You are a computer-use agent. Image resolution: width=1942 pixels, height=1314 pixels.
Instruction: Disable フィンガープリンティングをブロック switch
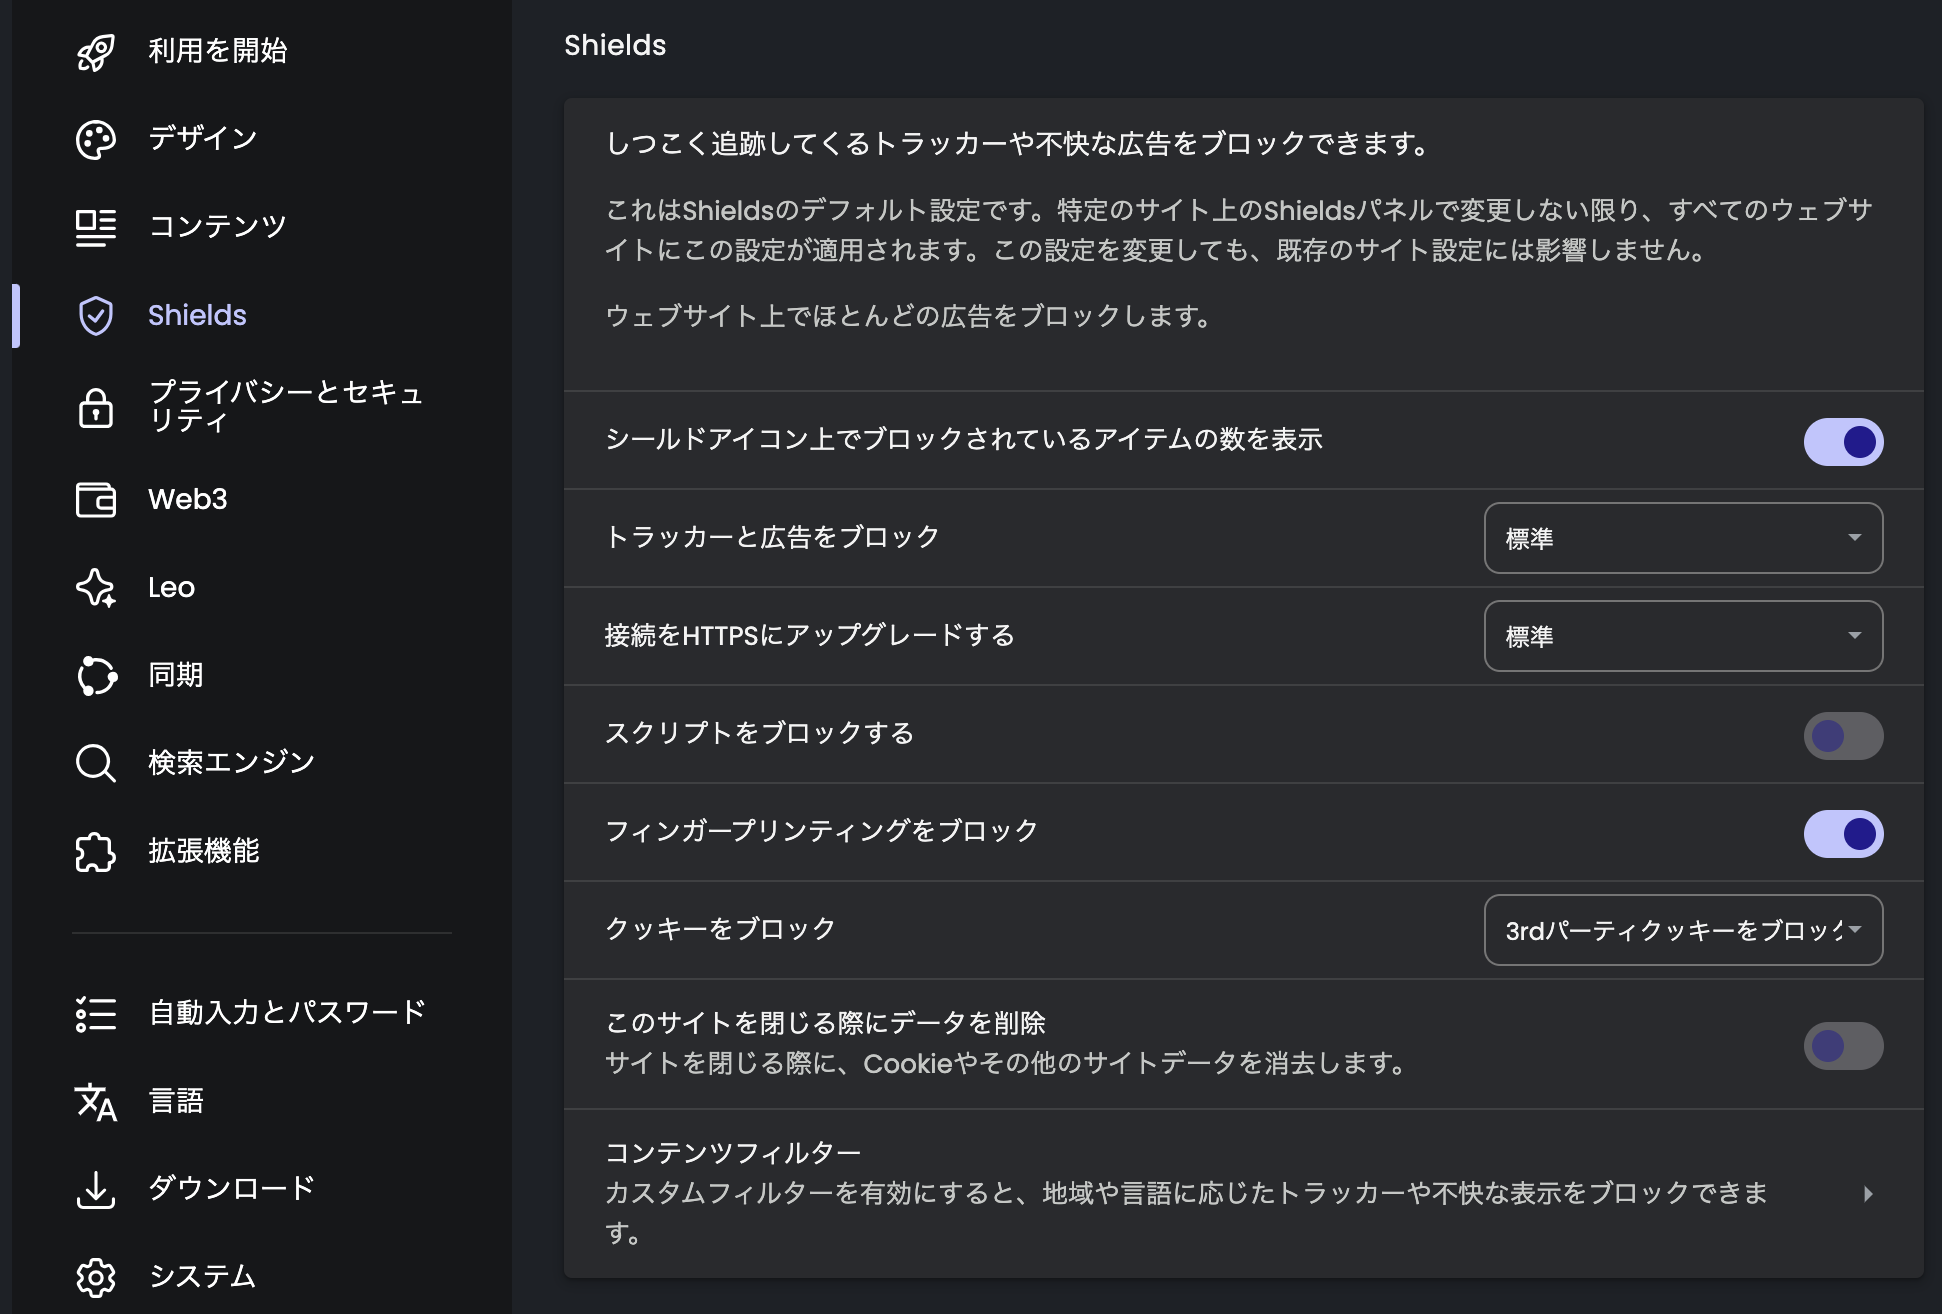click(x=1843, y=833)
